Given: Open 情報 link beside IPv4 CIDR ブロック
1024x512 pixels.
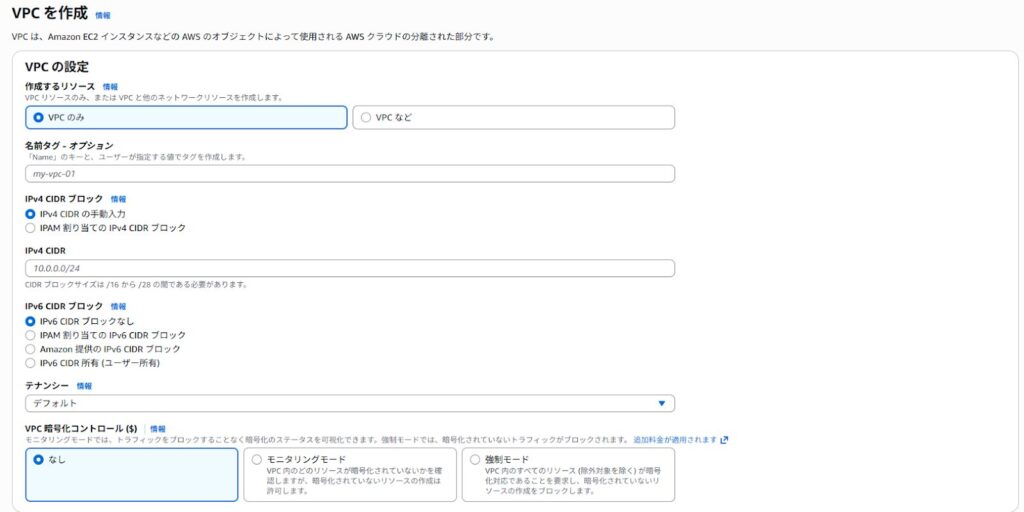Looking at the screenshot, I should 118,199.
